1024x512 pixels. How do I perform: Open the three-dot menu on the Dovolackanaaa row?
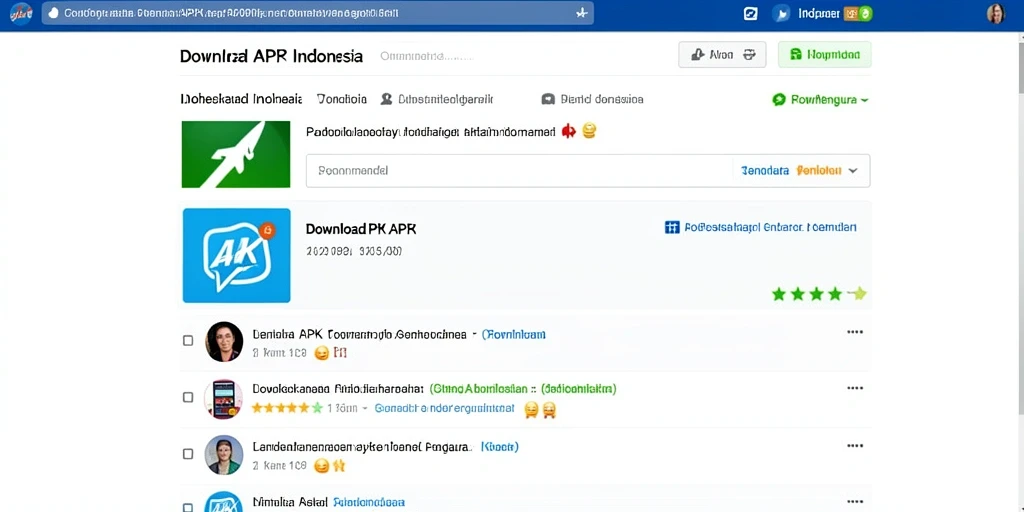click(855, 388)
